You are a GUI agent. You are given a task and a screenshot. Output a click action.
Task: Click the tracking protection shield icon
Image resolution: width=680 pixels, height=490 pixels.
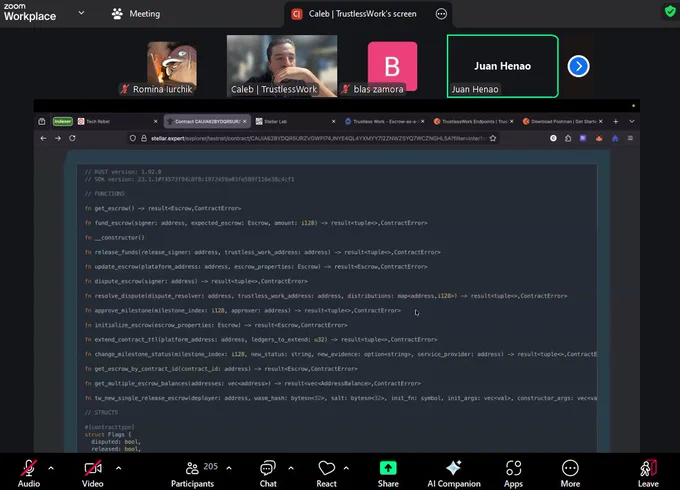click(x=133, y=138)
